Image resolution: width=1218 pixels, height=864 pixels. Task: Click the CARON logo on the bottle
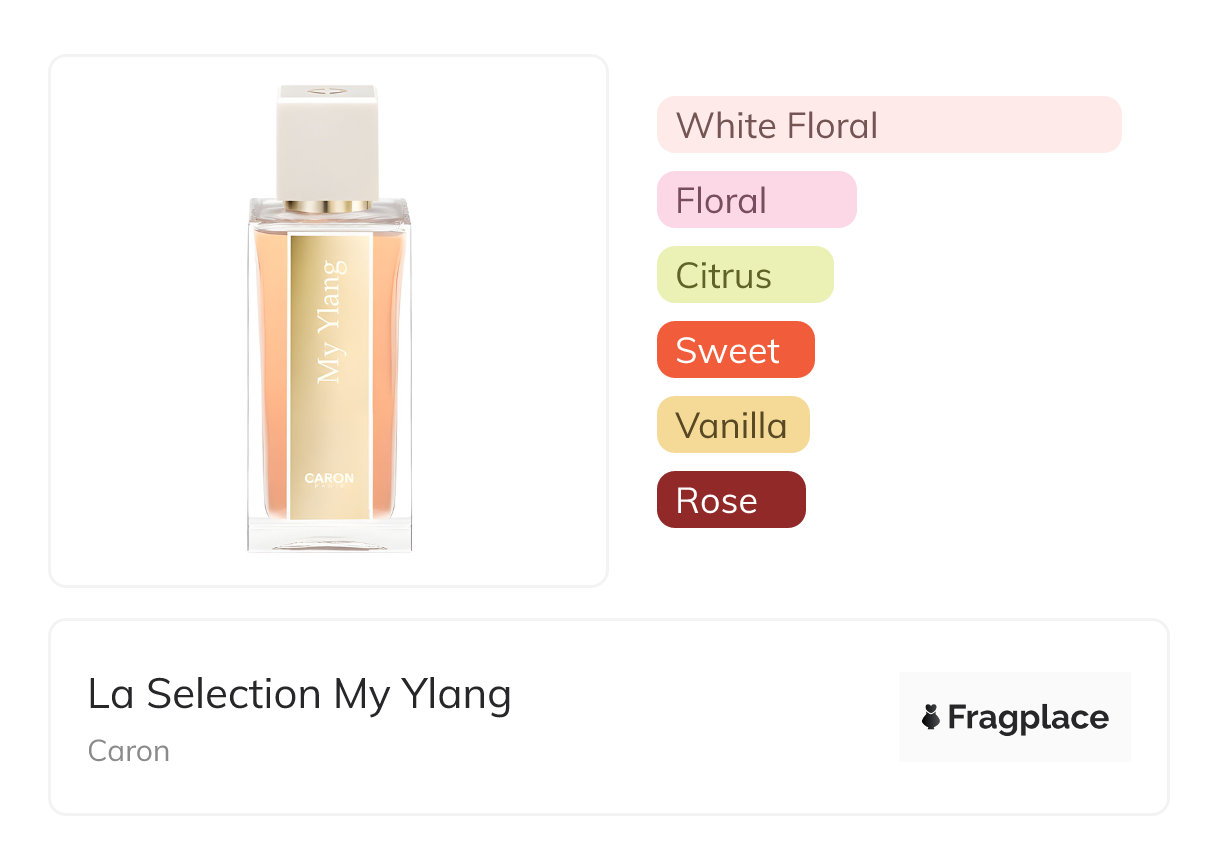(x=329, y=478)
